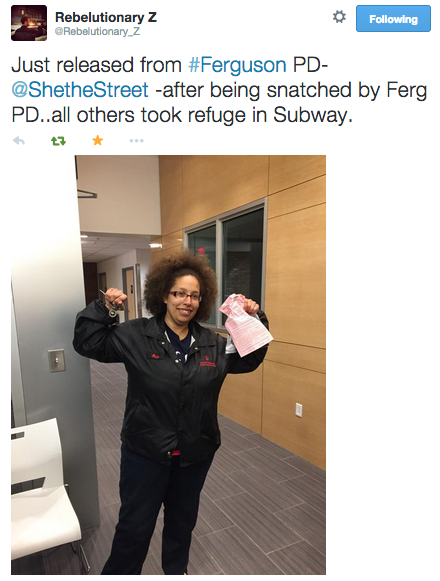Open the Rebelutionary Z profile avatar
The image size is (440, 581).
[29, 23]
